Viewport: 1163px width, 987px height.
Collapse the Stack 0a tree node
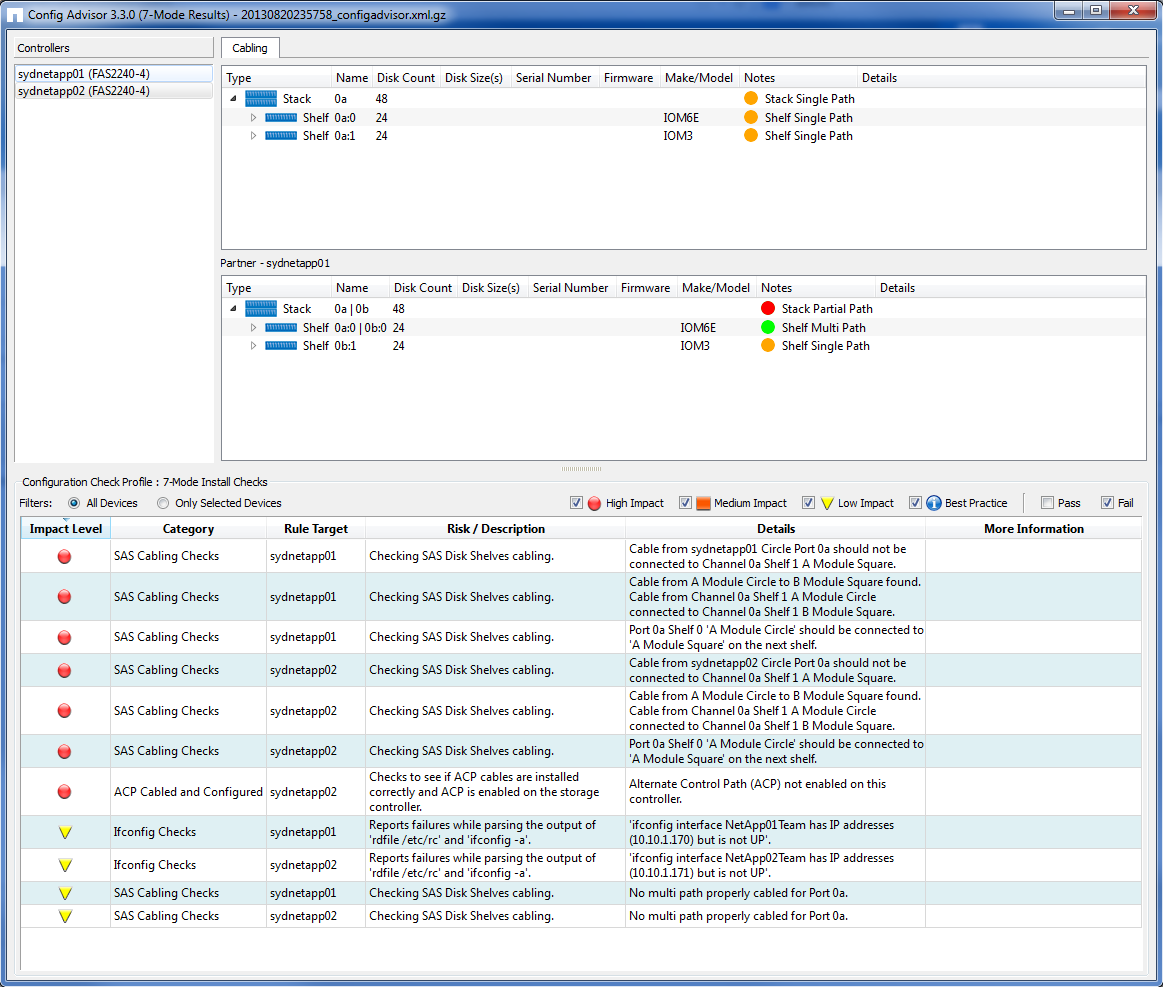click(x=233, y=99)
